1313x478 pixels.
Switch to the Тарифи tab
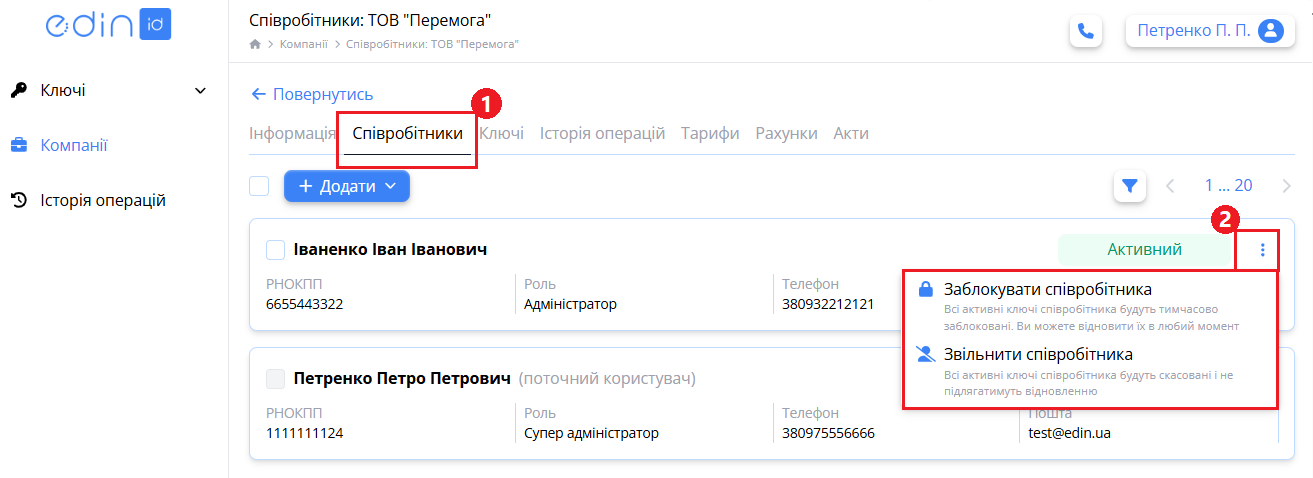710,133
